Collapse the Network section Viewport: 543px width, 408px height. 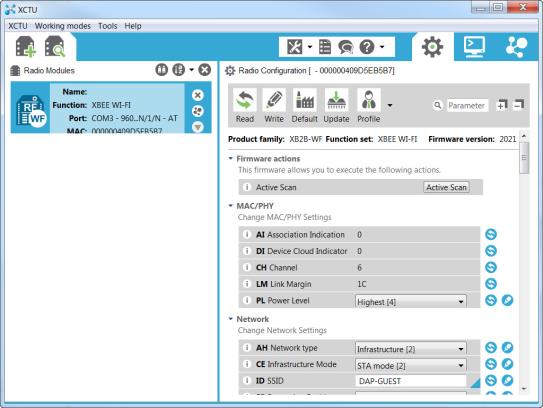coord(231,319)
